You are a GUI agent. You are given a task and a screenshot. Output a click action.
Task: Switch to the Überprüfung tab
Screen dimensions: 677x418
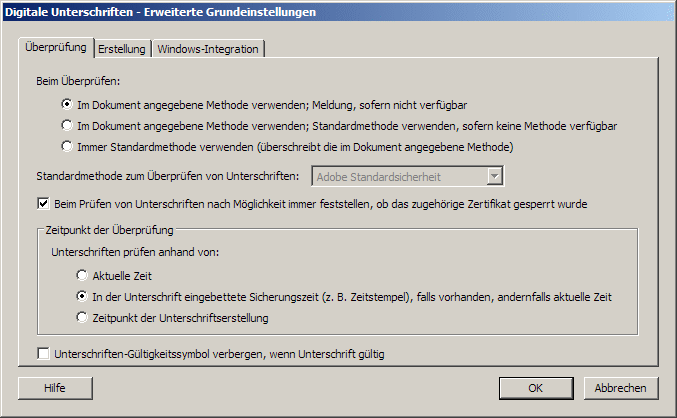click(x=56, y=48)
